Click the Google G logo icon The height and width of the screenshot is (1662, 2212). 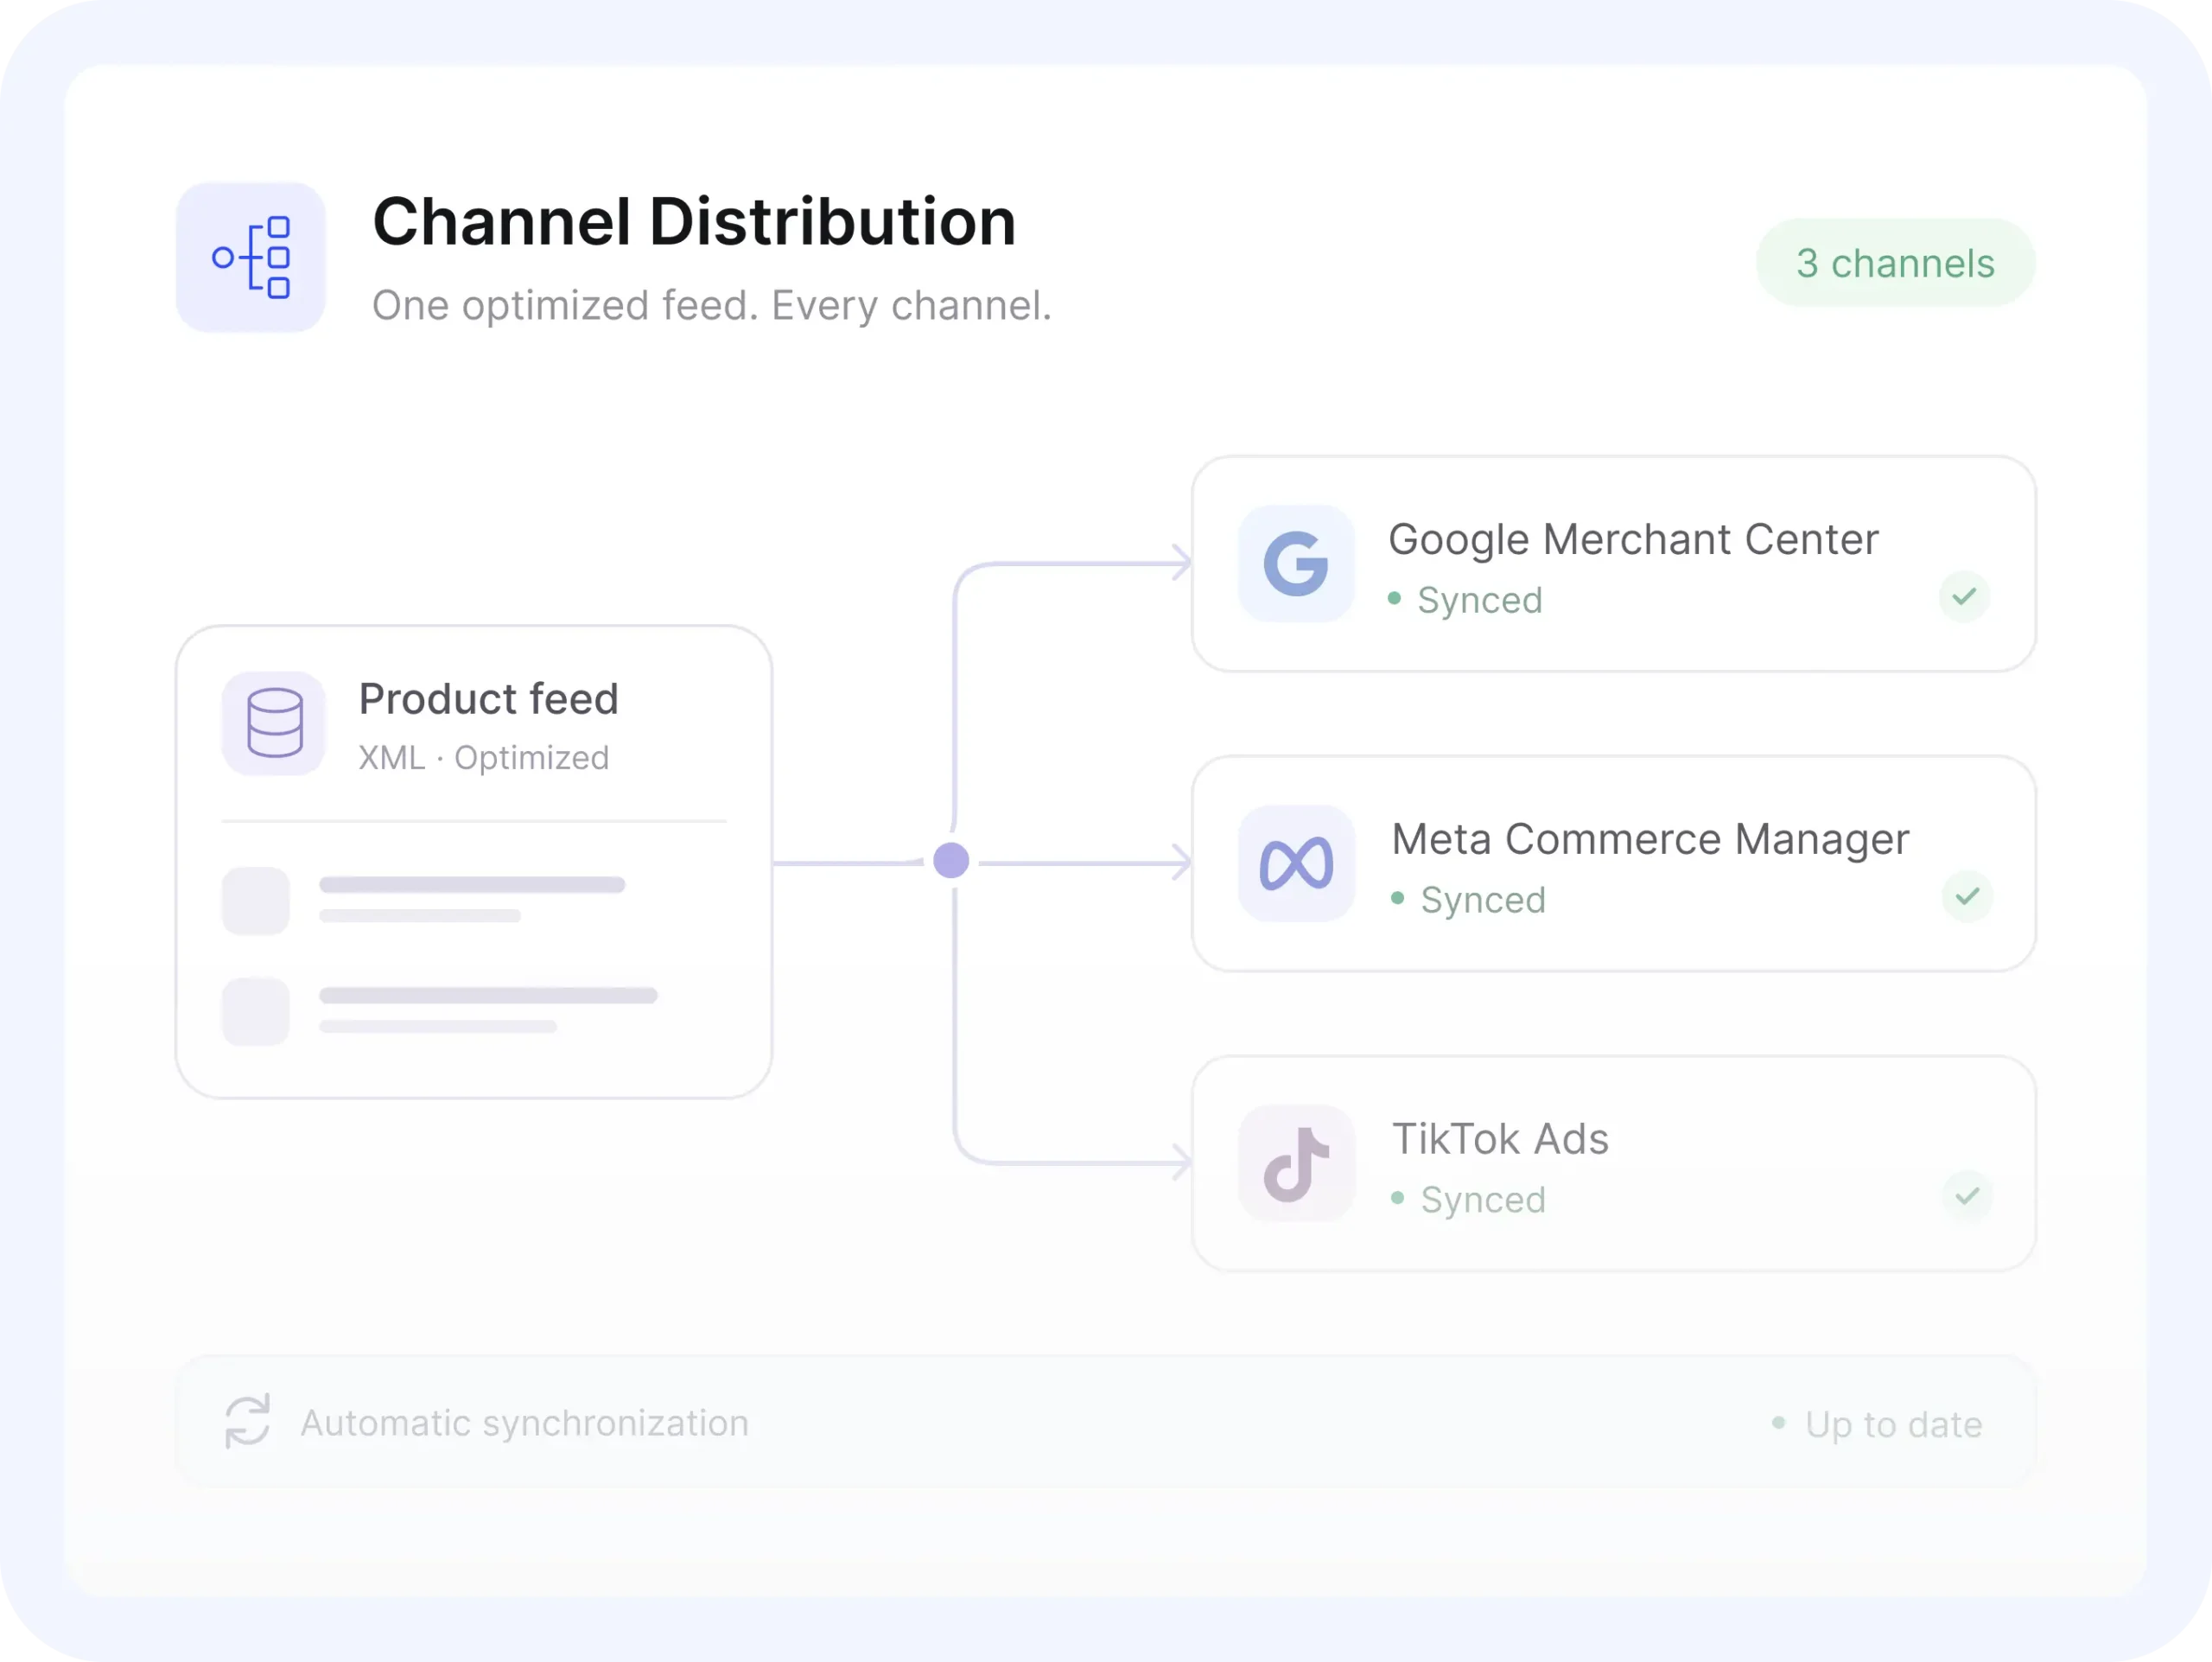[1296, 563]
